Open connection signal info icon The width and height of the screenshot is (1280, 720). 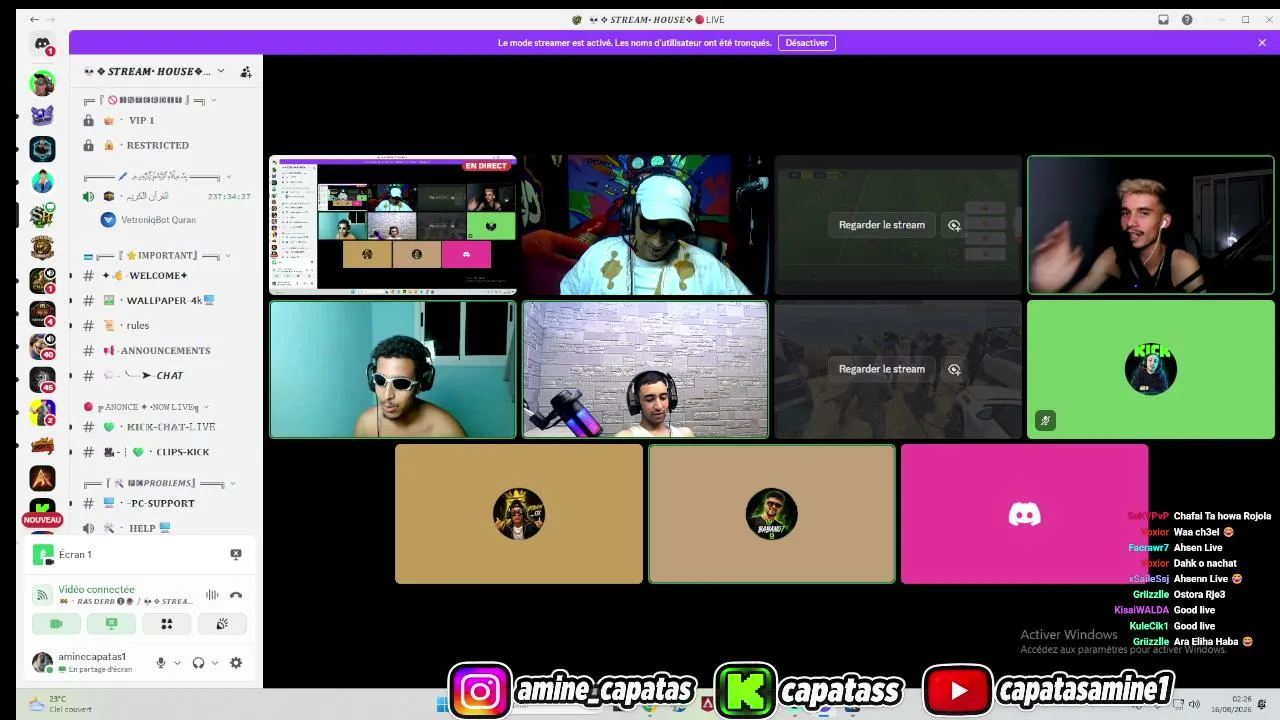[x=42, y=595]
